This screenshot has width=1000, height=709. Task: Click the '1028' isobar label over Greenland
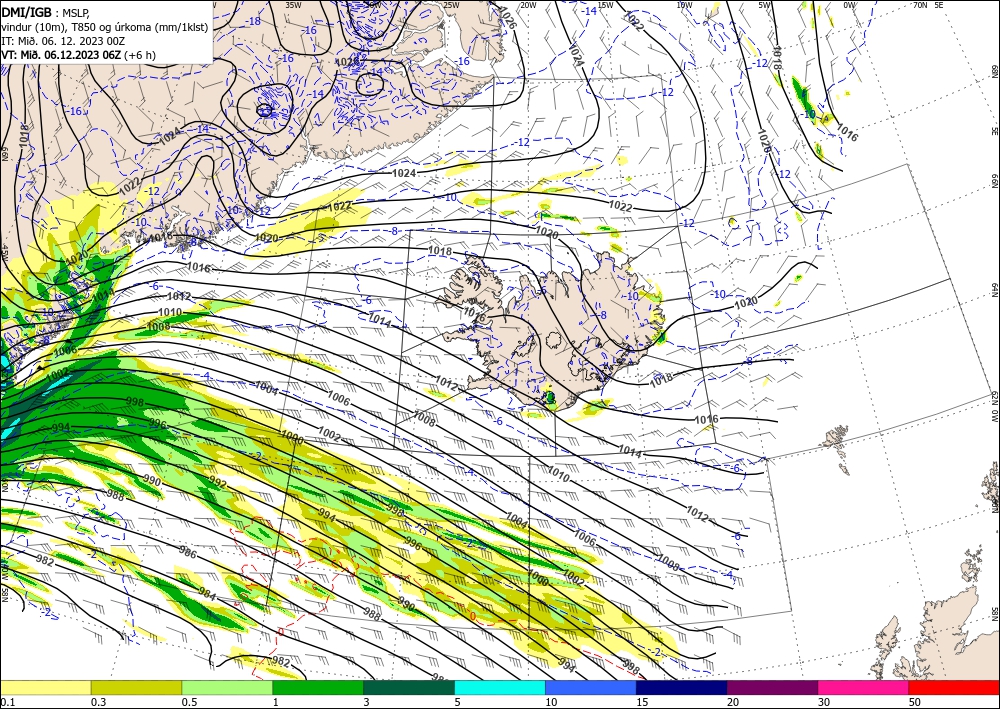coord(347,62)
